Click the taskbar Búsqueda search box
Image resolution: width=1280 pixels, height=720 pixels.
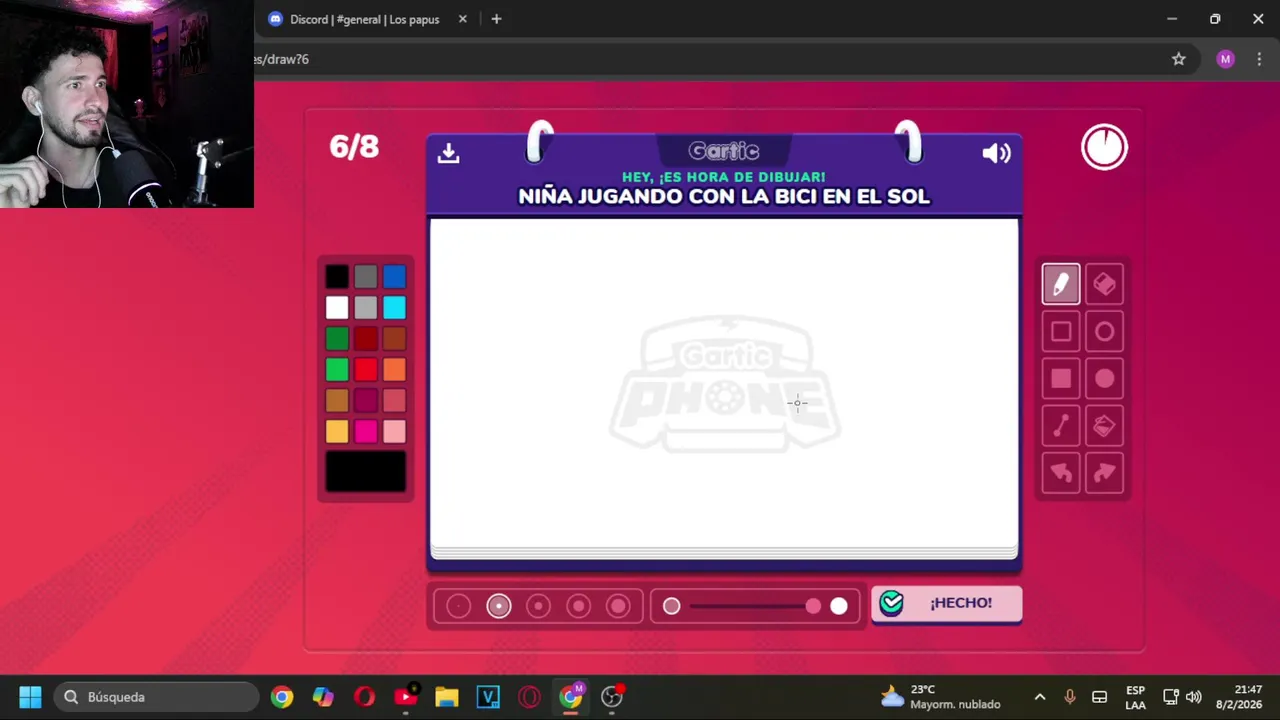pyautogui.click(x=156, y=697)
